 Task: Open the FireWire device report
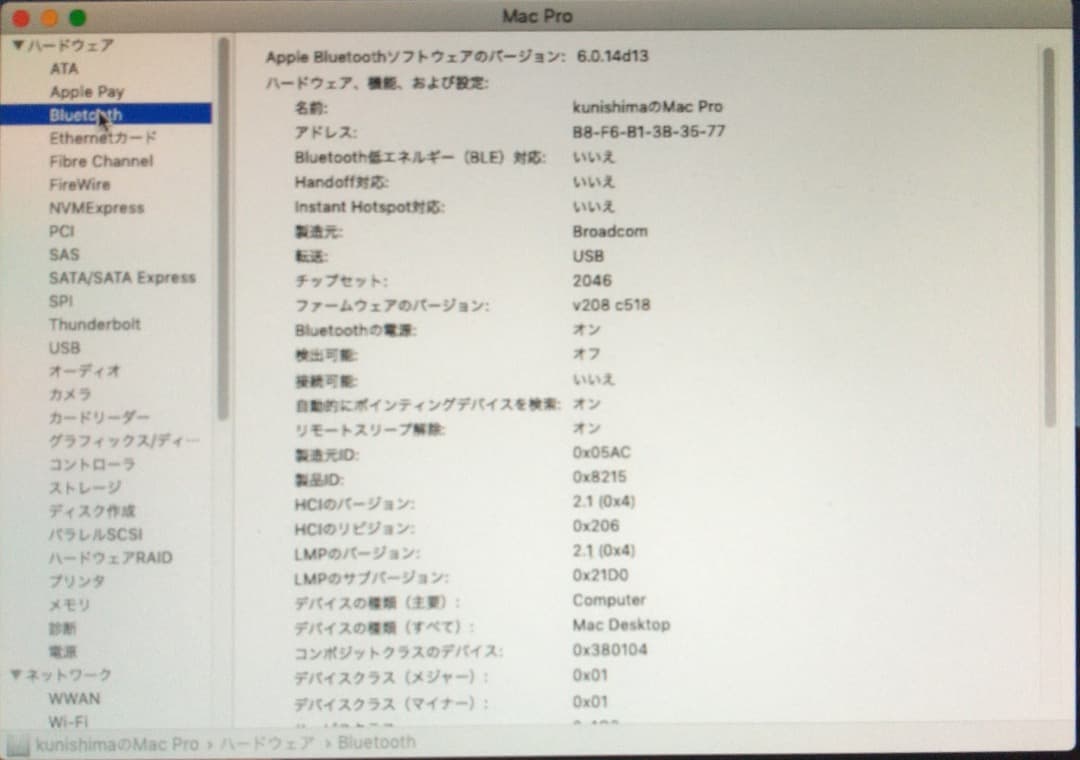point(79,184)
